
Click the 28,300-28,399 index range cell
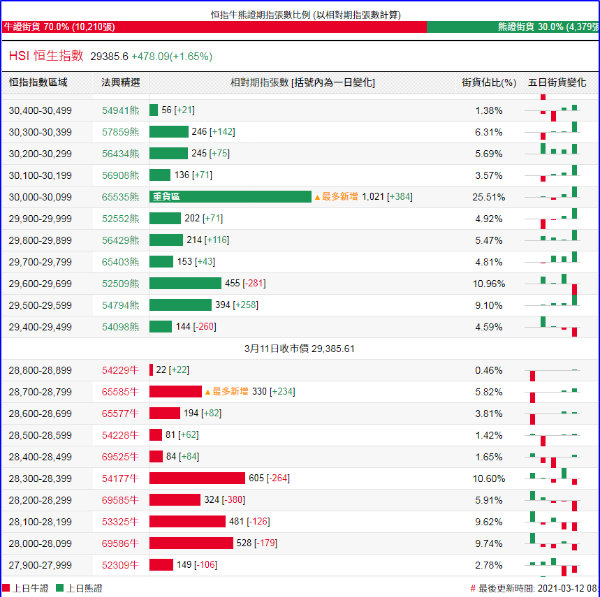(40, 478)
